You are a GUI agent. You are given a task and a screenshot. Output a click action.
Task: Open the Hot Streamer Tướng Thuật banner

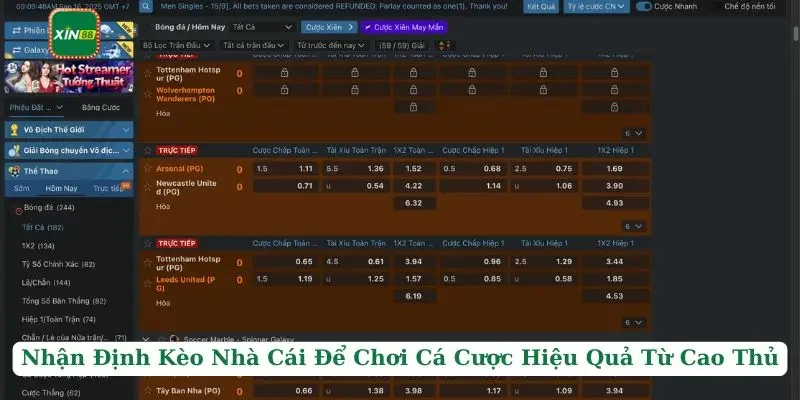pos(69,78)
